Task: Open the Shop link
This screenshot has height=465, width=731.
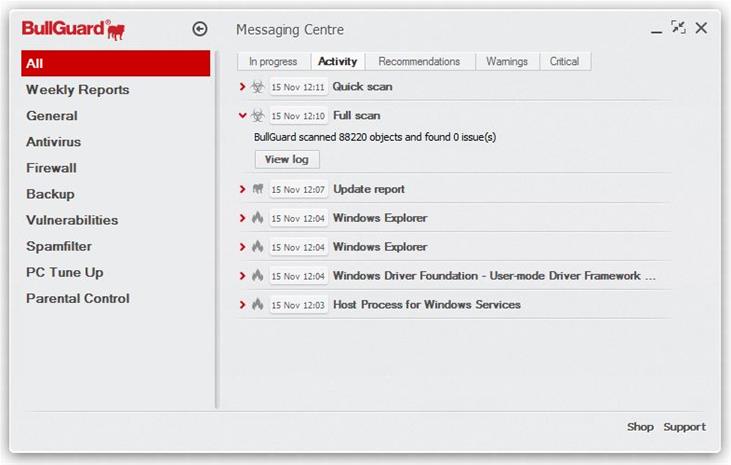Action: pos(640,427)
